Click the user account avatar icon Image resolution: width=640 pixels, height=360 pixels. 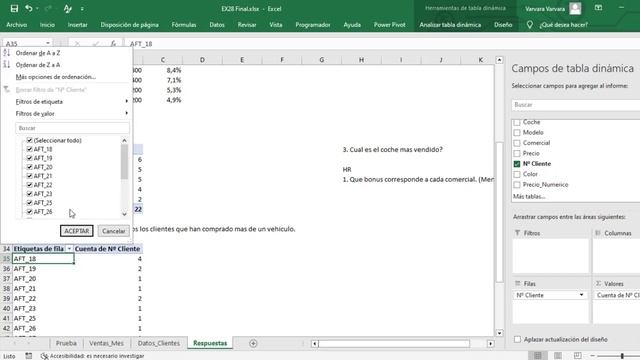[575, 9]
